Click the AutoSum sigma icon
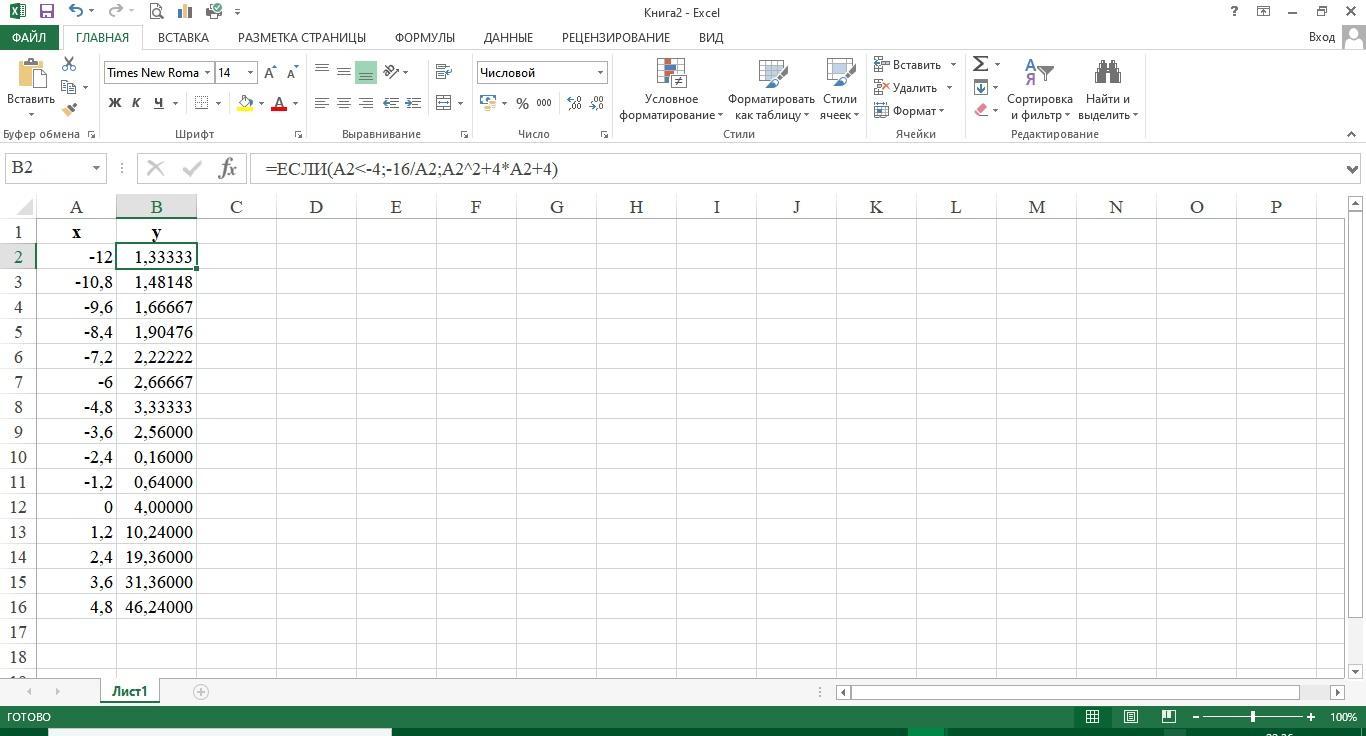Viewport: 1366px width, 736px height. [x=981, y=64]
